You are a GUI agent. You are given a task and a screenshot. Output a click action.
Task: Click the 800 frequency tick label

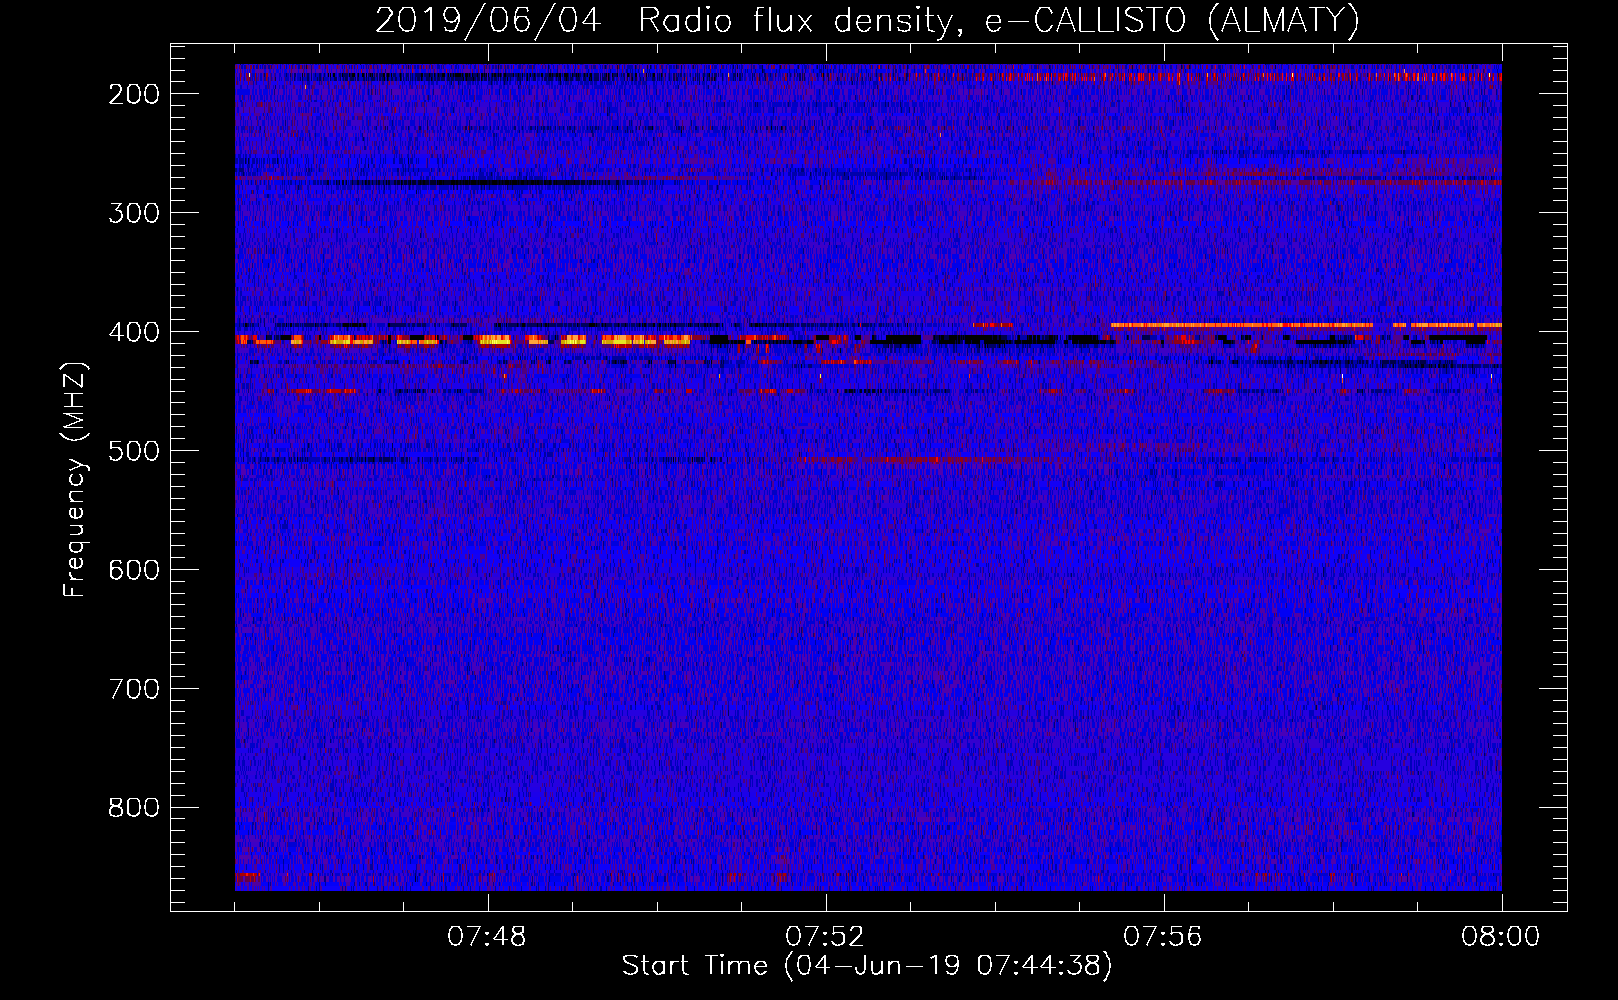[x=134, y=808]
